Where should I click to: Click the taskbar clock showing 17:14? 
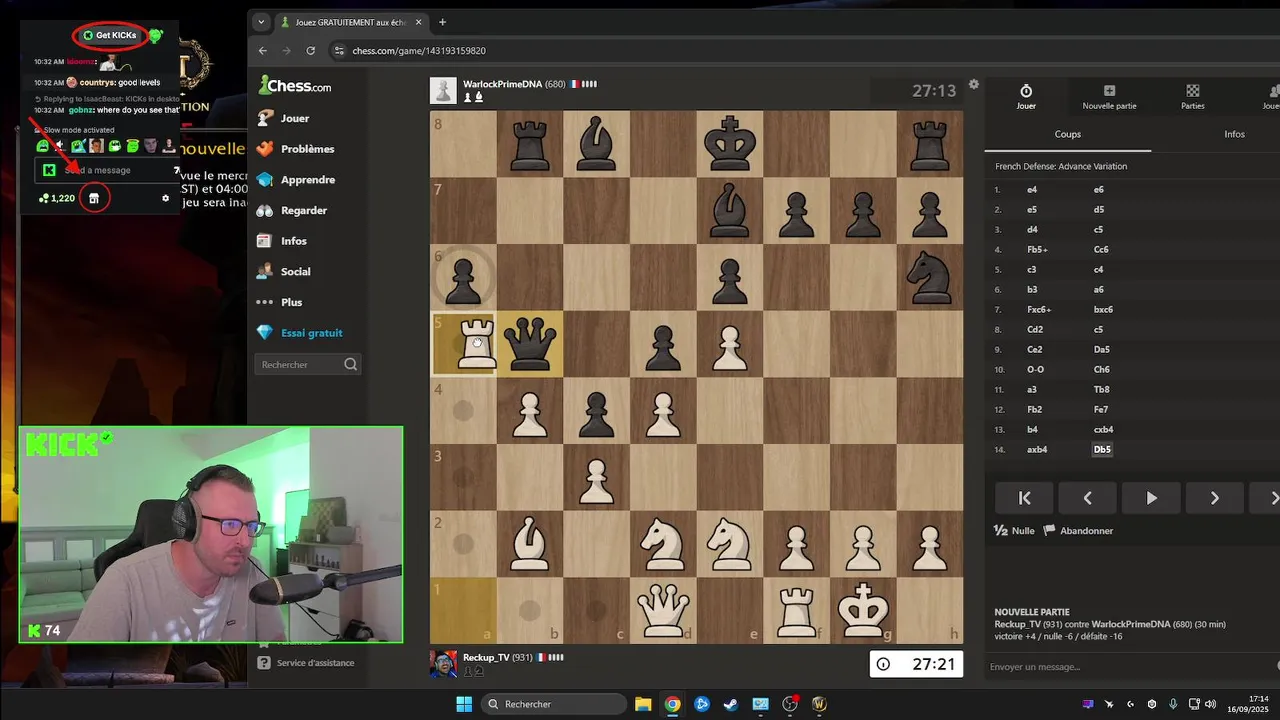click(1248, 704)
